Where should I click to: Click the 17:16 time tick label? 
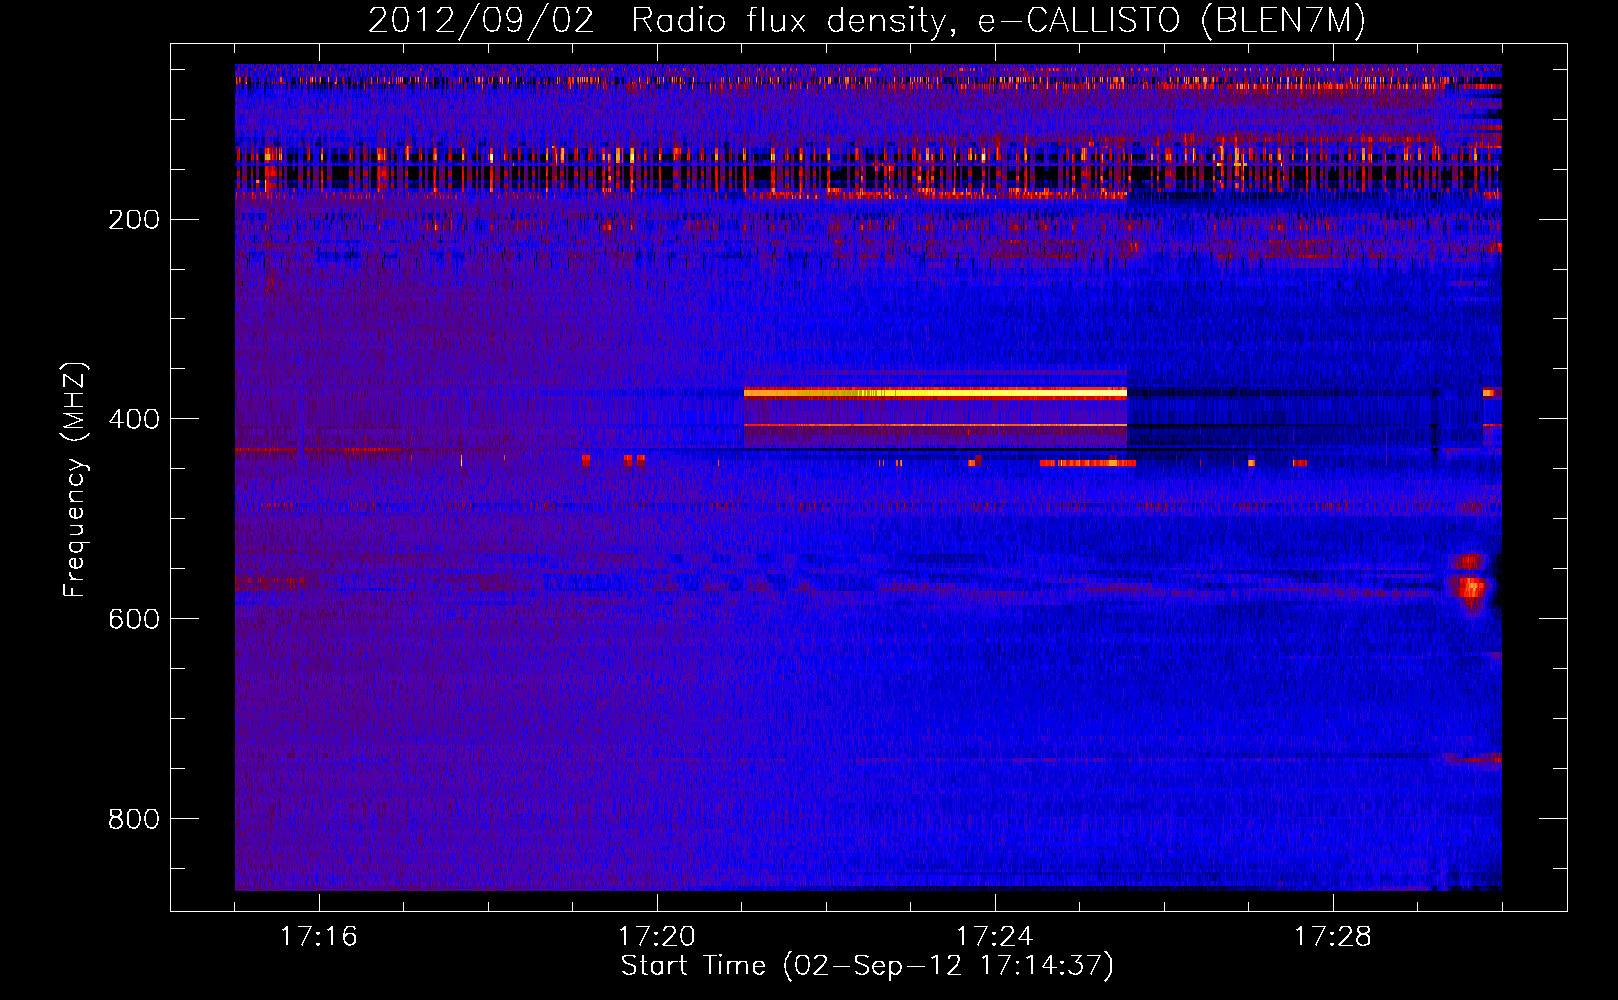pos(319,936)
